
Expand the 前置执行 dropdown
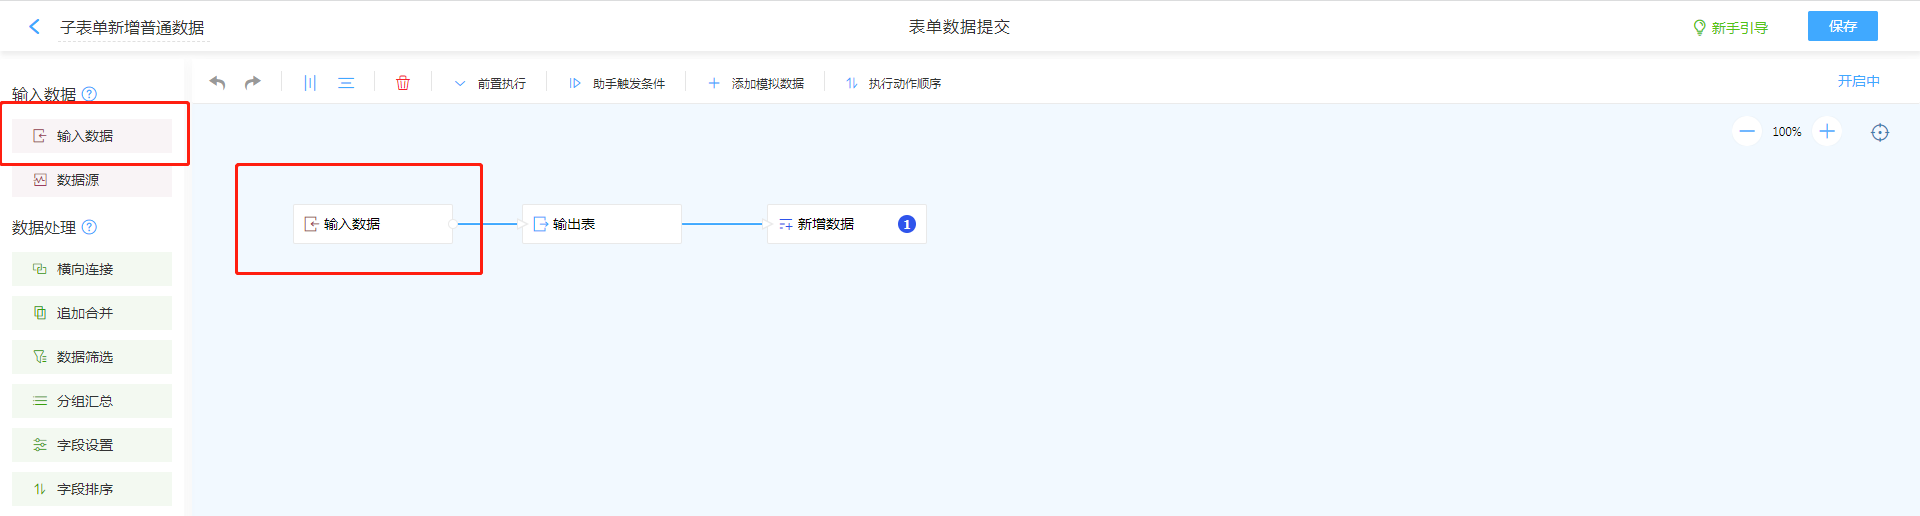490,84
